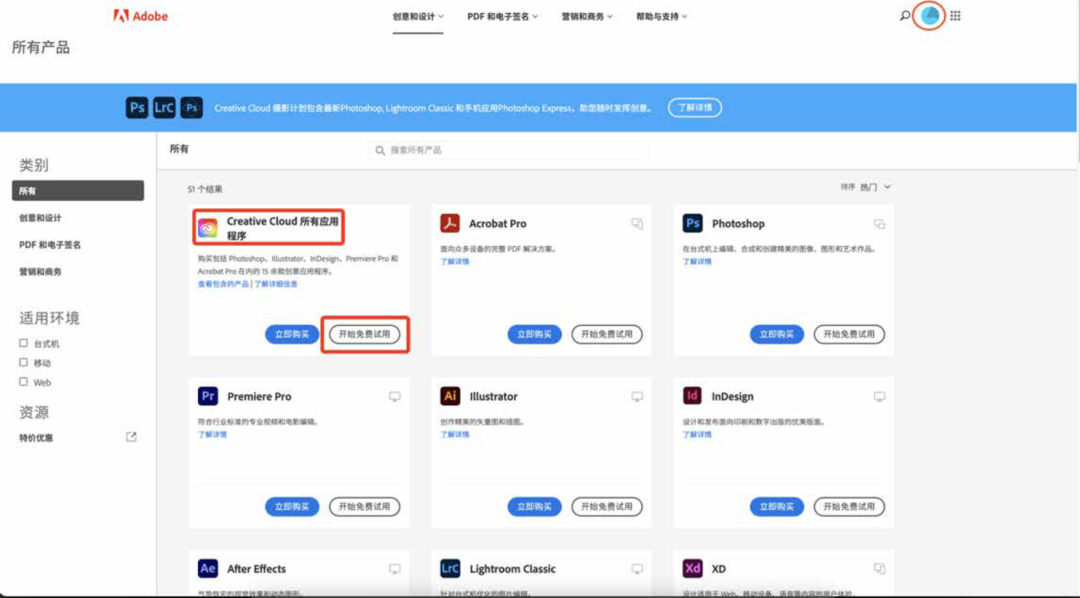Click the Adobe logo
Screen dimensions: 1080x598
(x=141, y=16)
